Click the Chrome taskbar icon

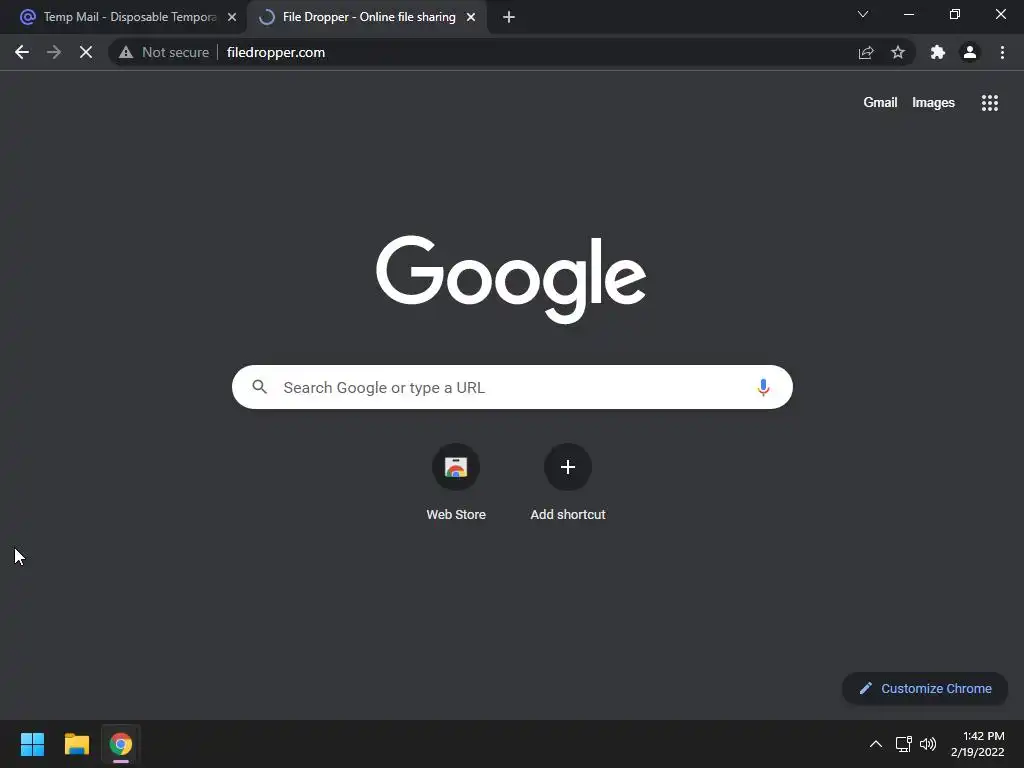[121, 744]
